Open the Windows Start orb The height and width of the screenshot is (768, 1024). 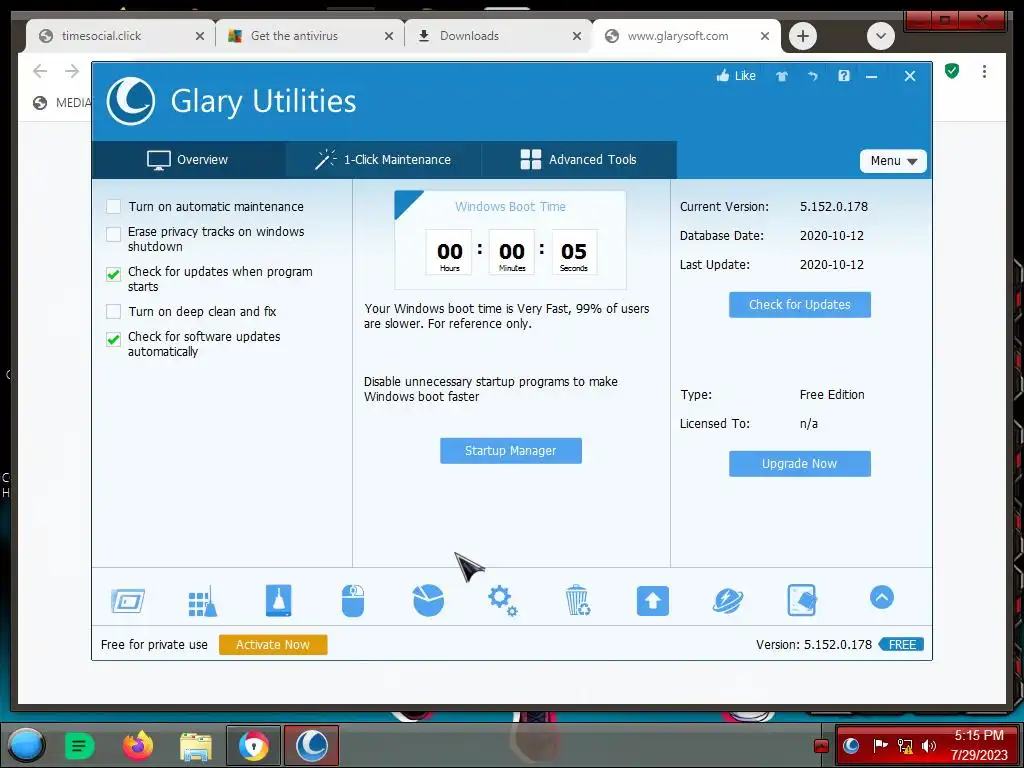[26, 745]
